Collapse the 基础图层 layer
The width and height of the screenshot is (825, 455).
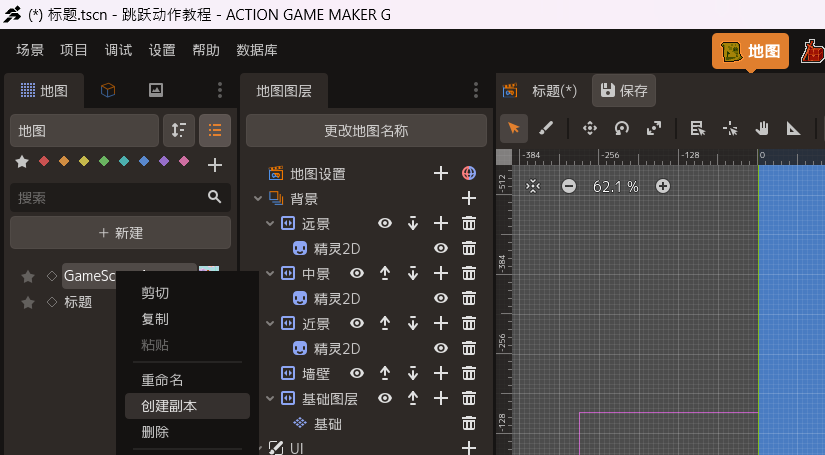tap(270, 398)
